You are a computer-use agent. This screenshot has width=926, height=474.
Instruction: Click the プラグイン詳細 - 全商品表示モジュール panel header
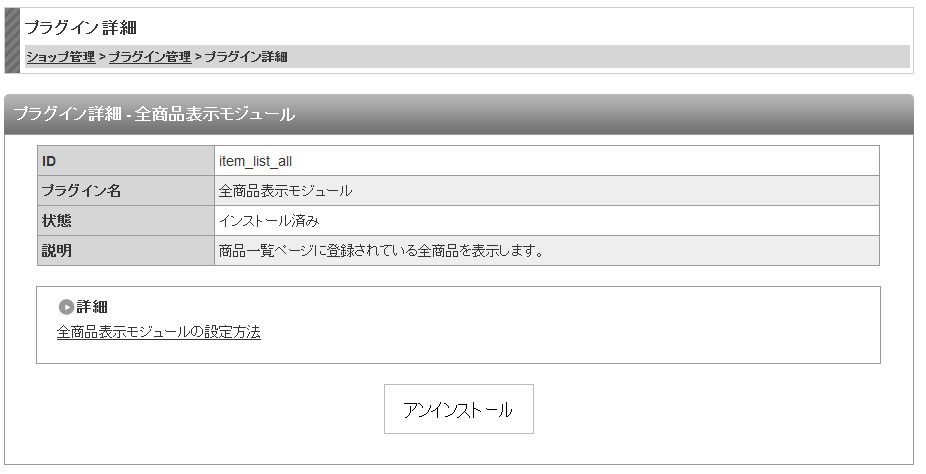459,114
